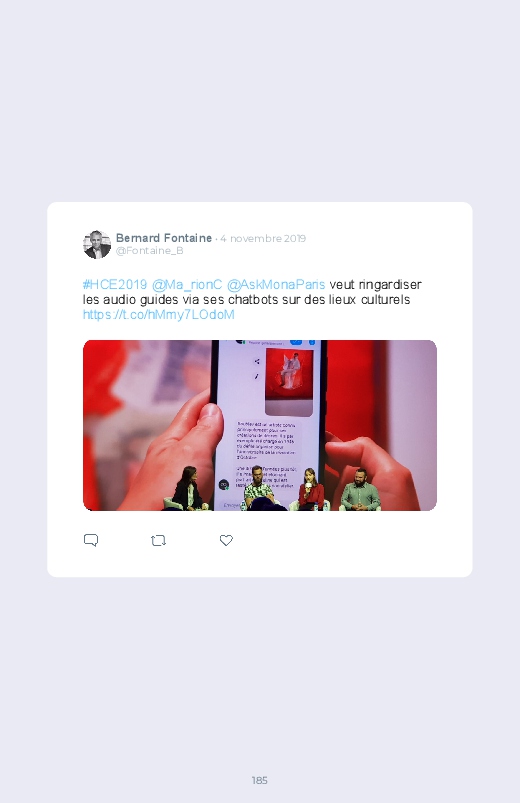Open the tweet's attached conference photo
This screenshot has height=803, width=520.
[260, 425]
